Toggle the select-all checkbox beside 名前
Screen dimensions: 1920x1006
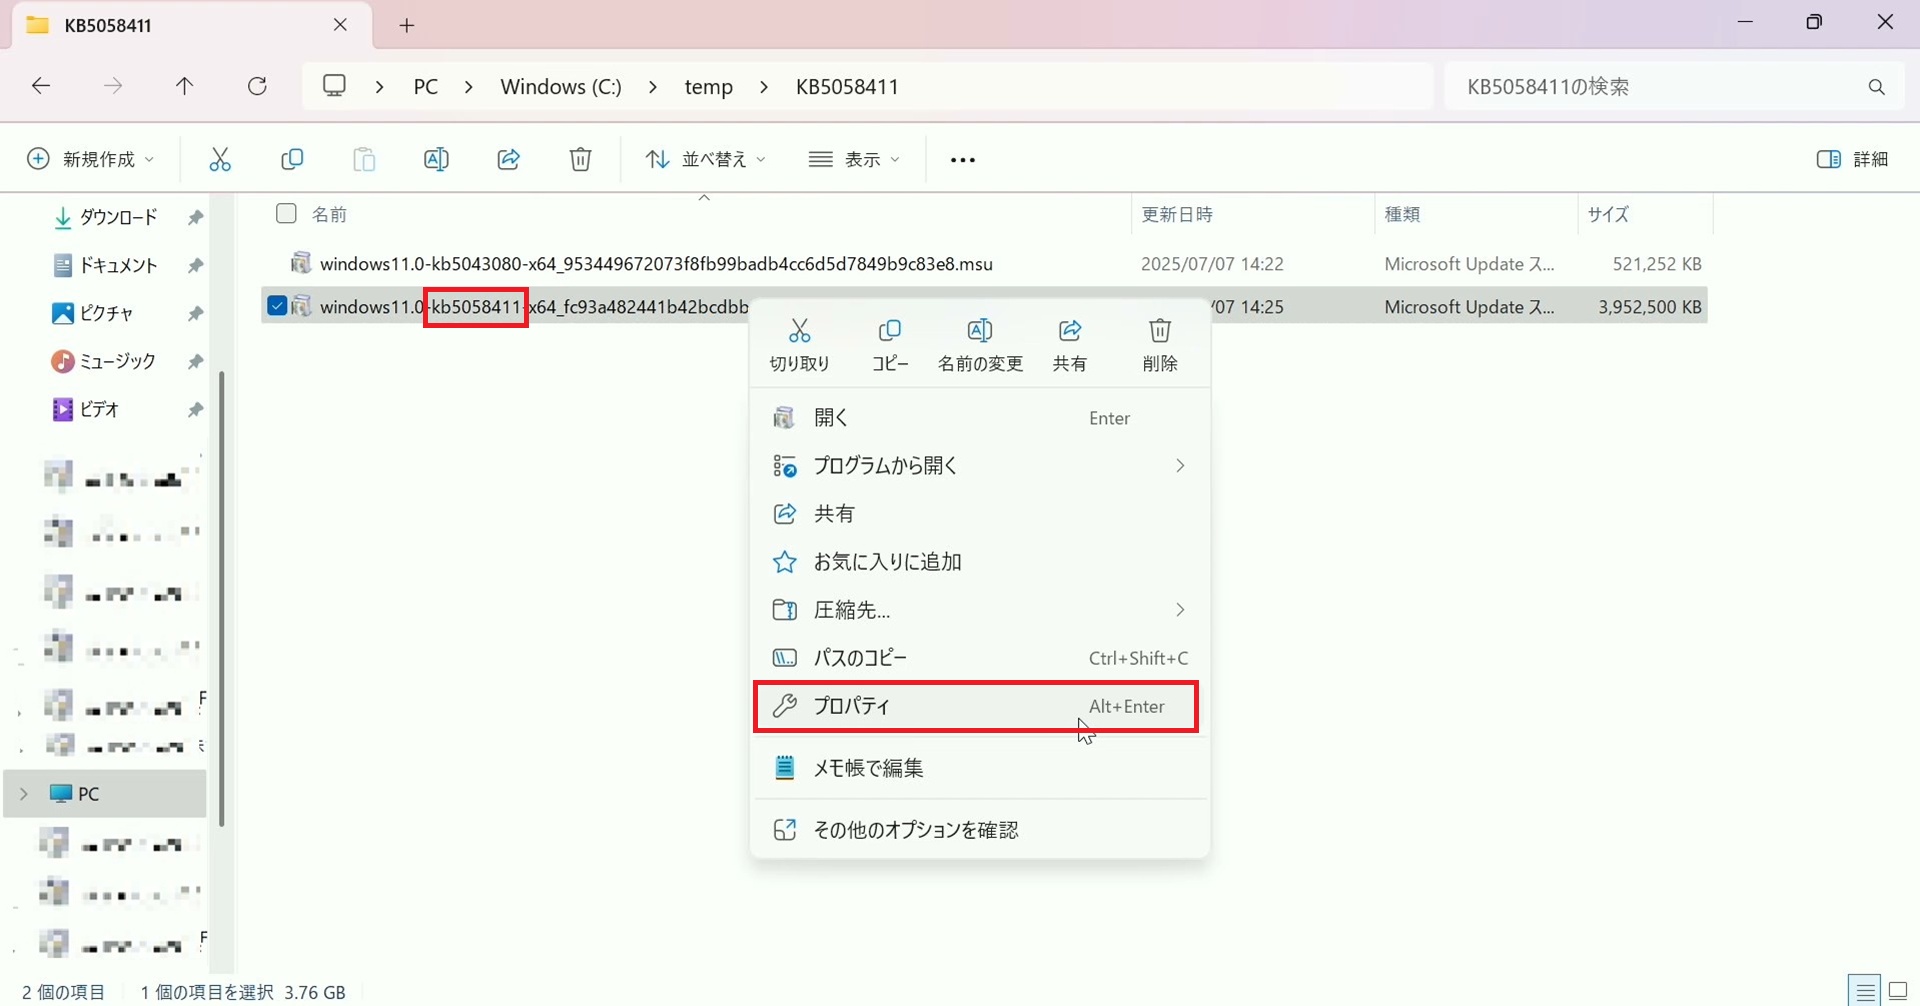[x=286, y=214]
